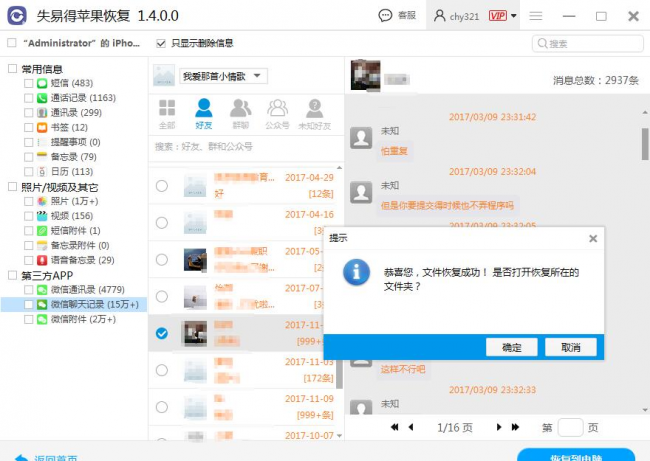Viewport: 650px width, 461px height.
Task: Click the user profile icon beside chy321
Action: tap(439, 16)
